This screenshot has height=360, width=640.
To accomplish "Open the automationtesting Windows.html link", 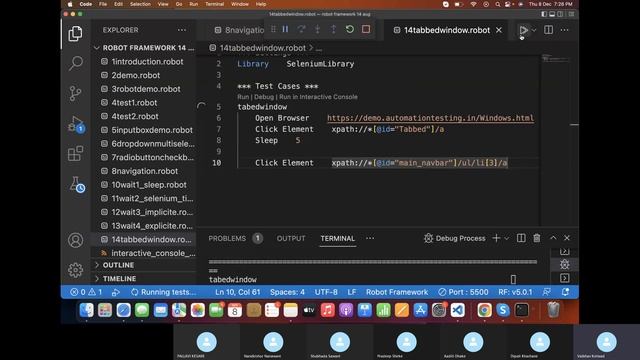I will (430, 118).
